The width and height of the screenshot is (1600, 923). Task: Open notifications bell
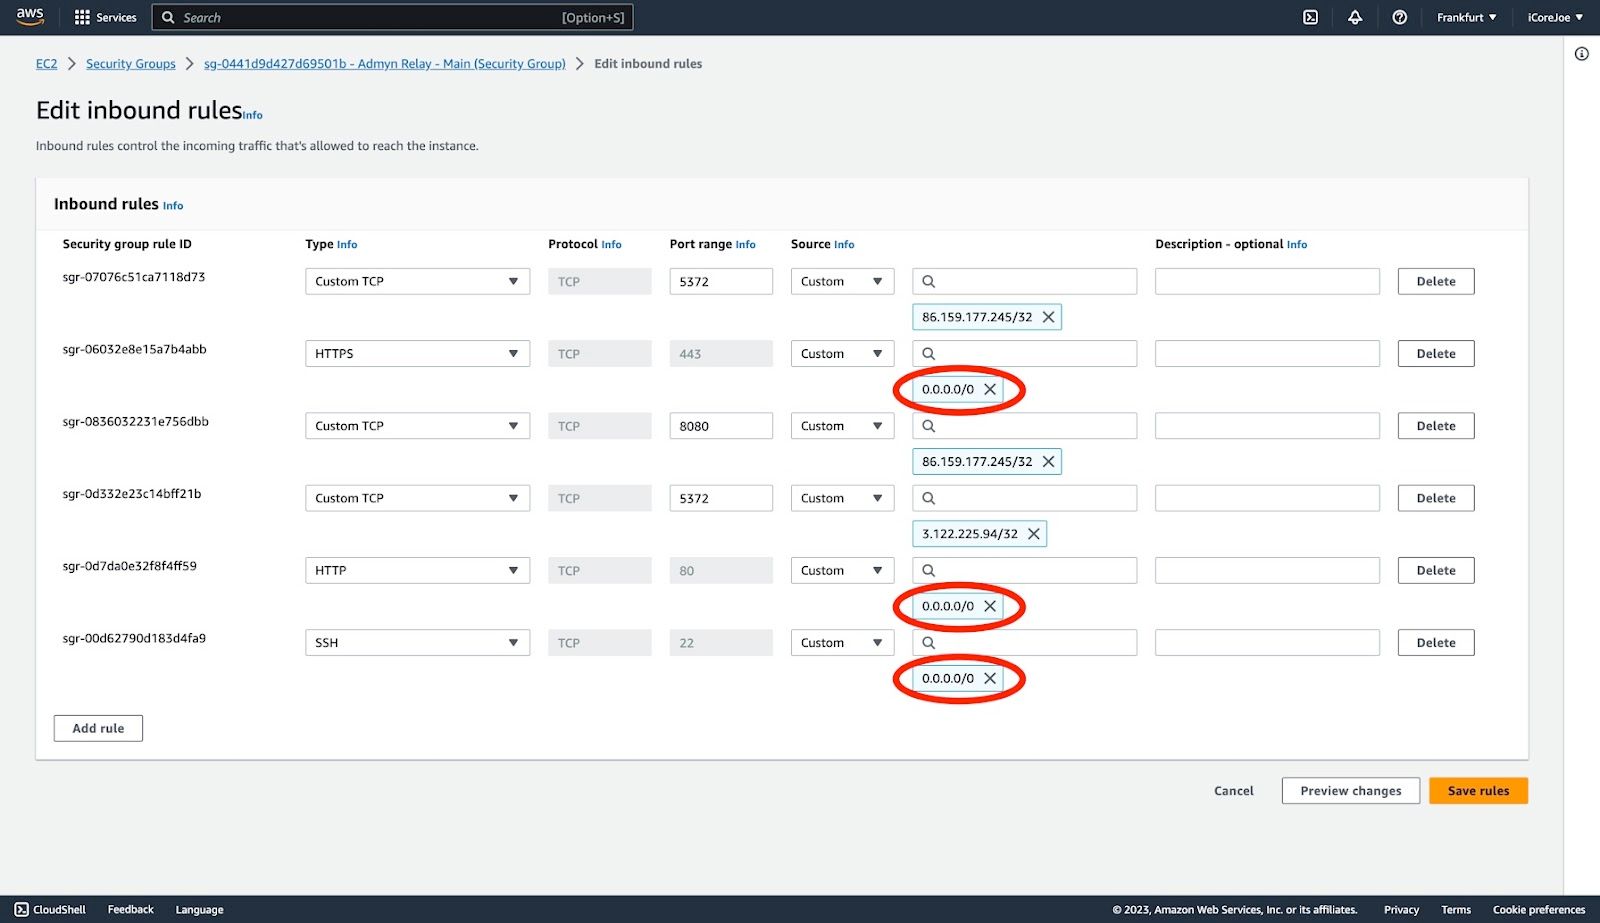coord(1355,17)
